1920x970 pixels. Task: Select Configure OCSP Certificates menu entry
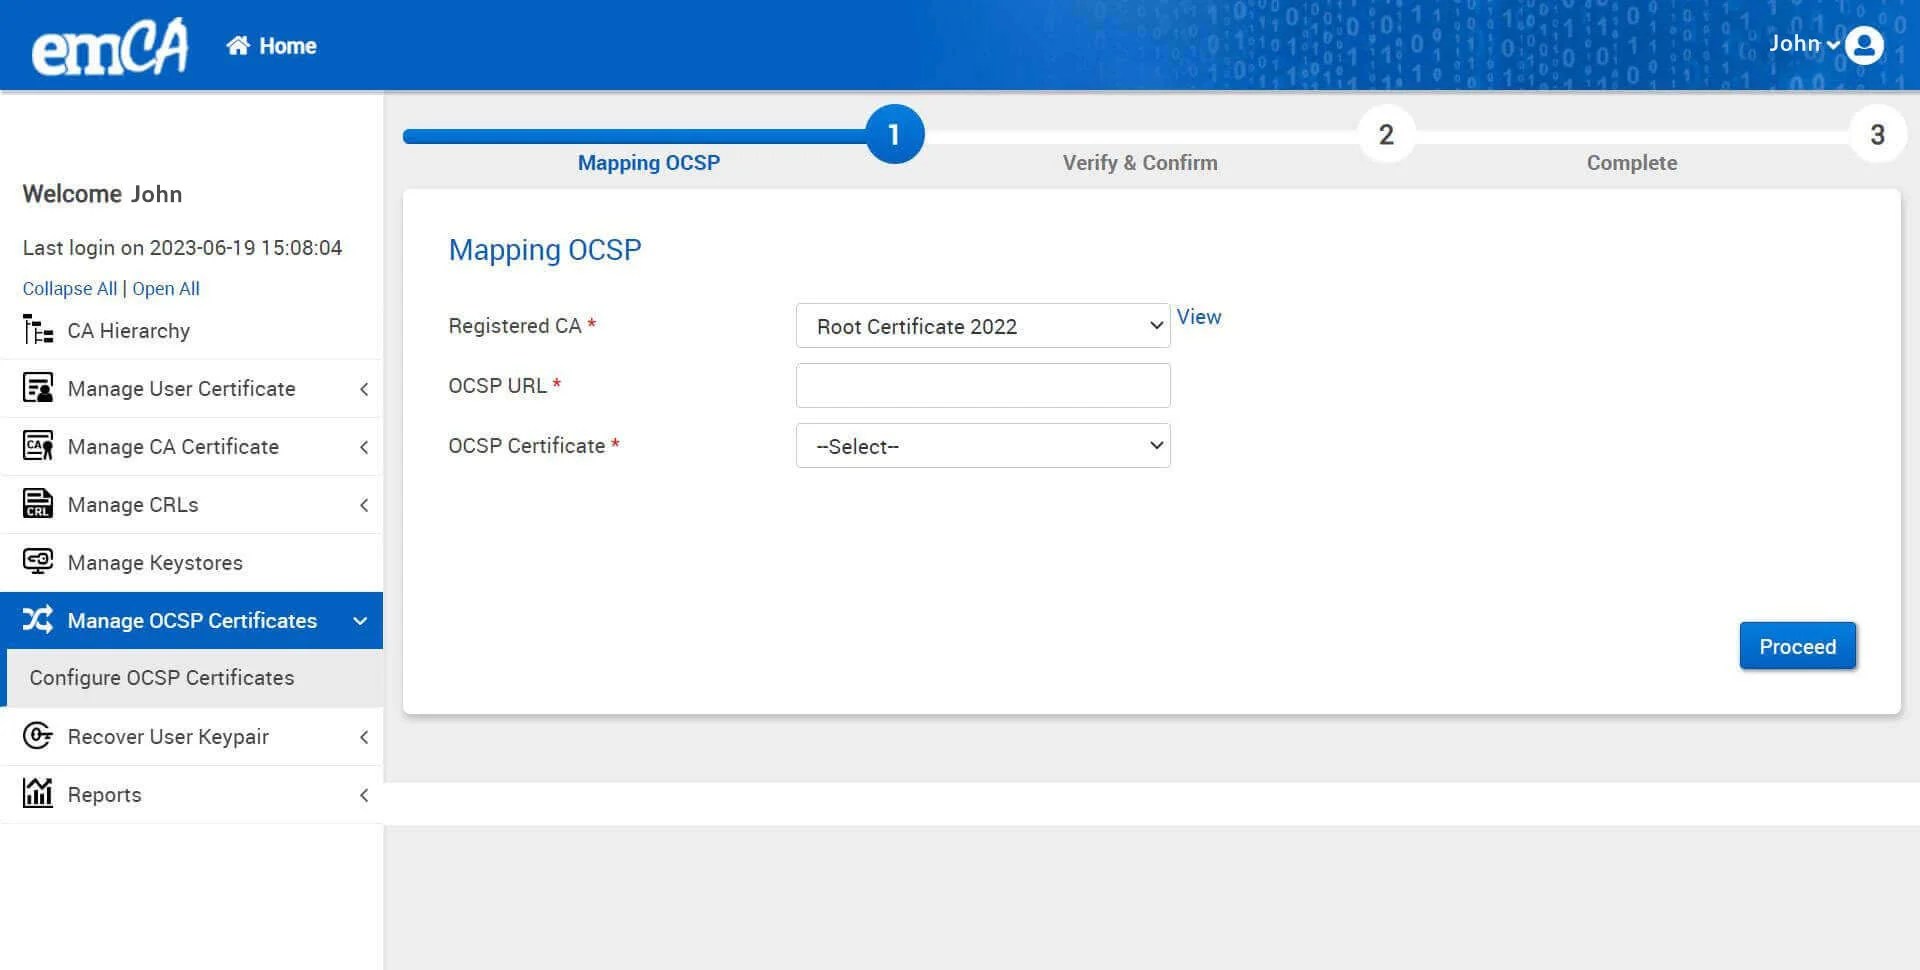[161, 677]
